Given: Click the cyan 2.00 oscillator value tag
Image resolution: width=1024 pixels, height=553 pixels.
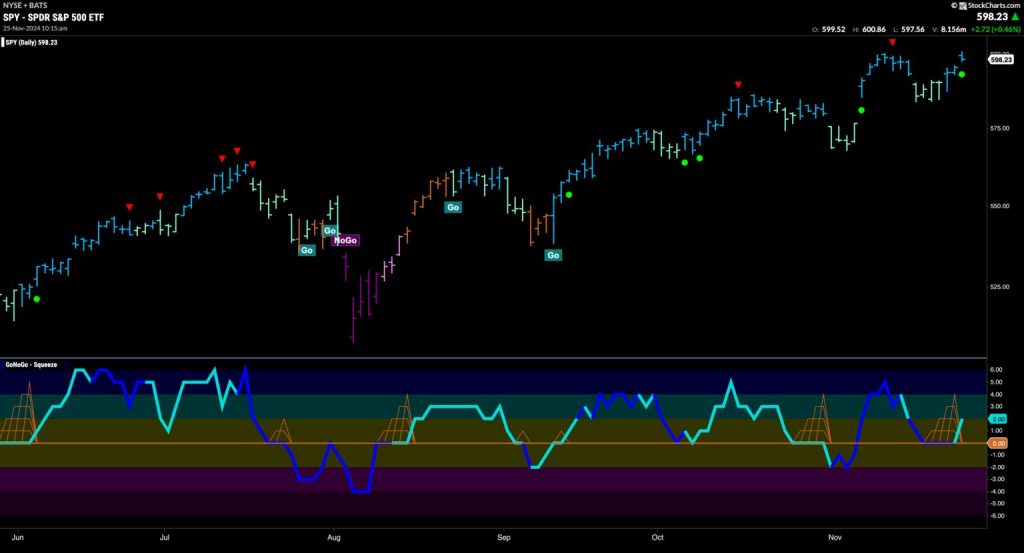Looking at the screenshot, I should (x=999, y=419).
